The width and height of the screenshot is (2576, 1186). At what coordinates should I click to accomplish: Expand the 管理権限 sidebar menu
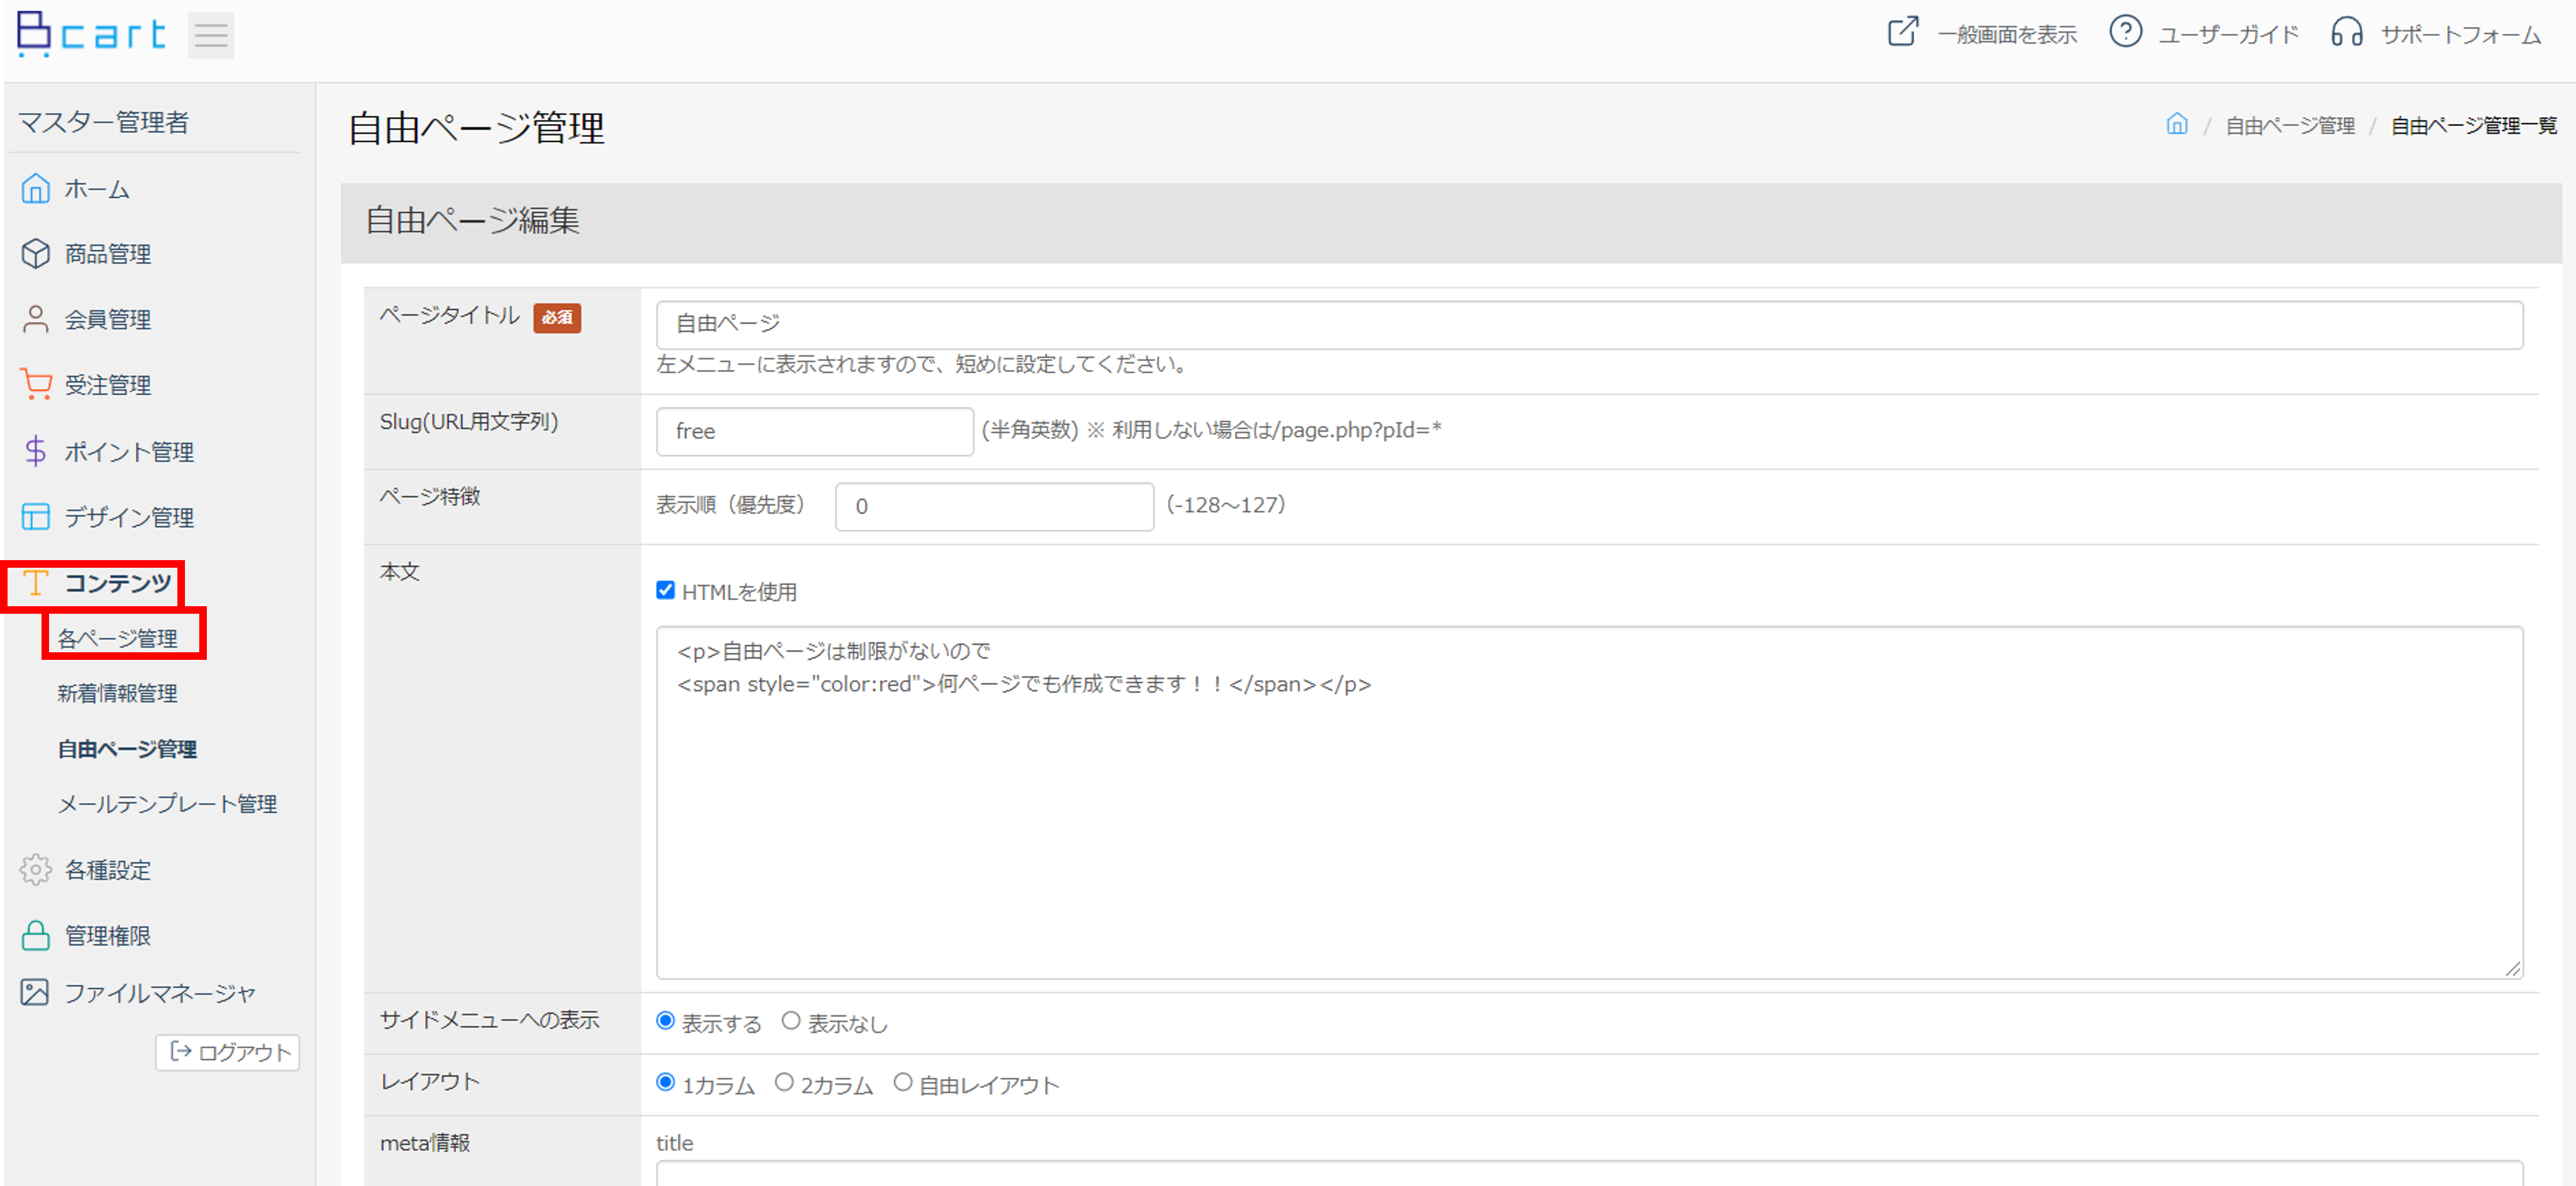click(x=107, y=935)
